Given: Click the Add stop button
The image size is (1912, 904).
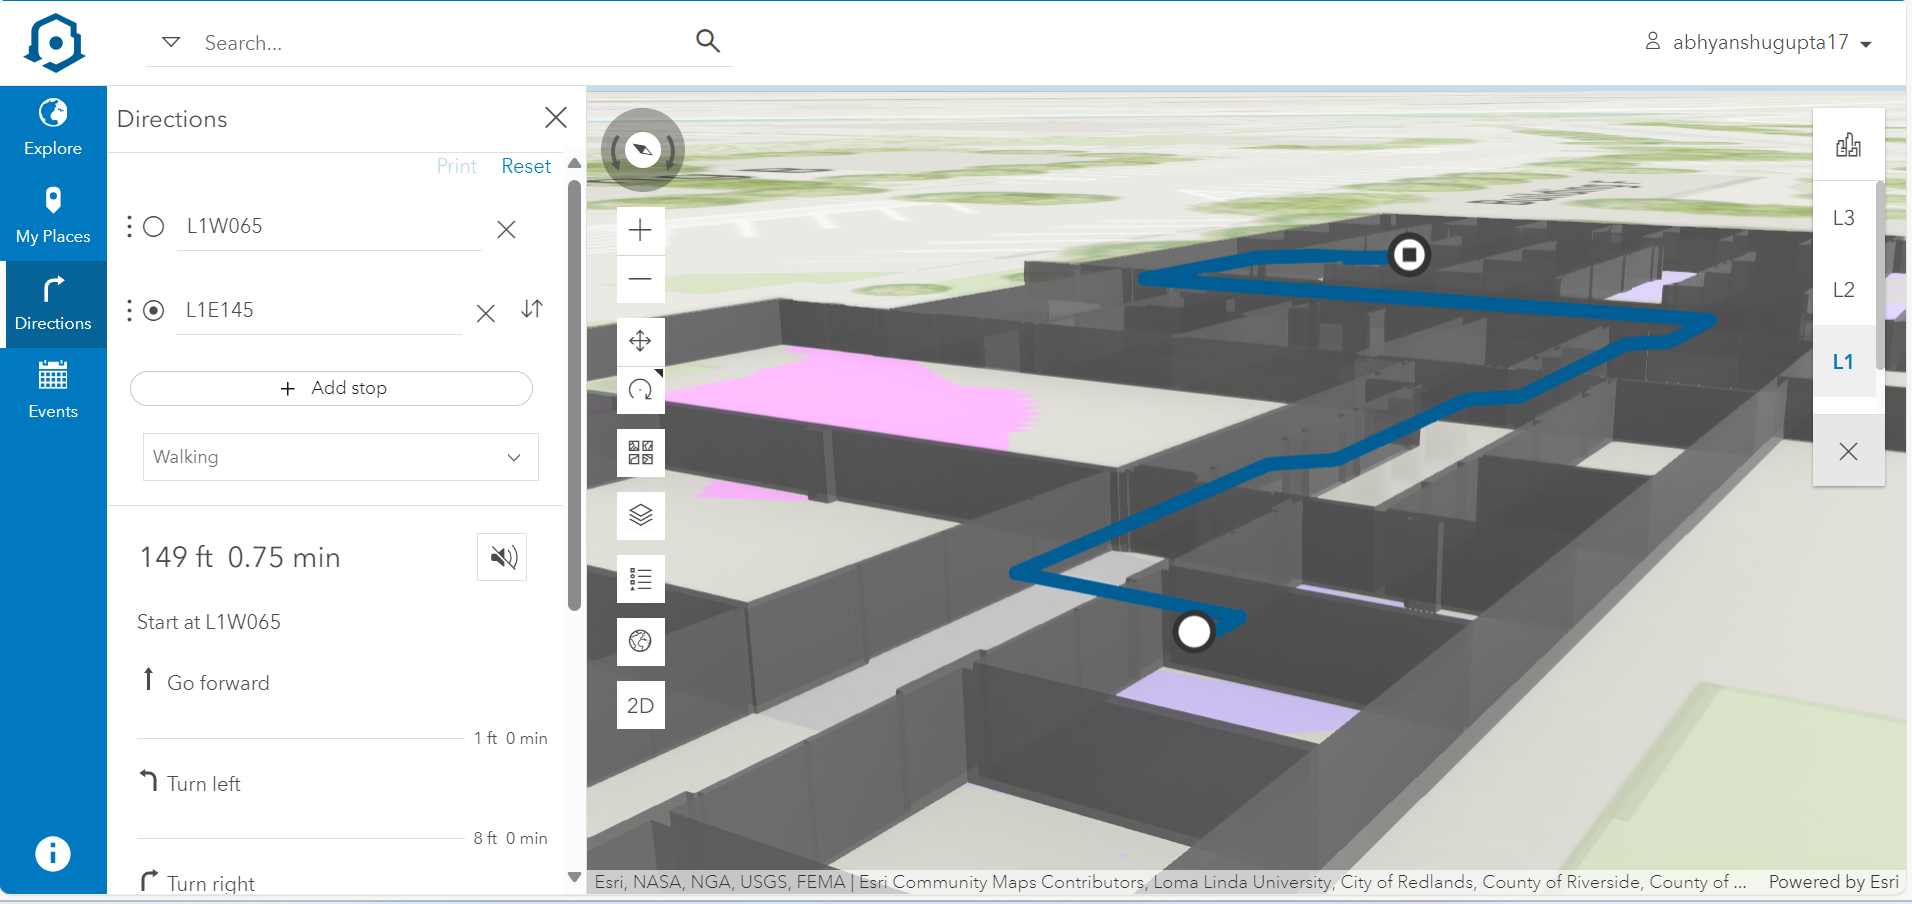Looking at the screenshot, I should click(x=331, y=388).
